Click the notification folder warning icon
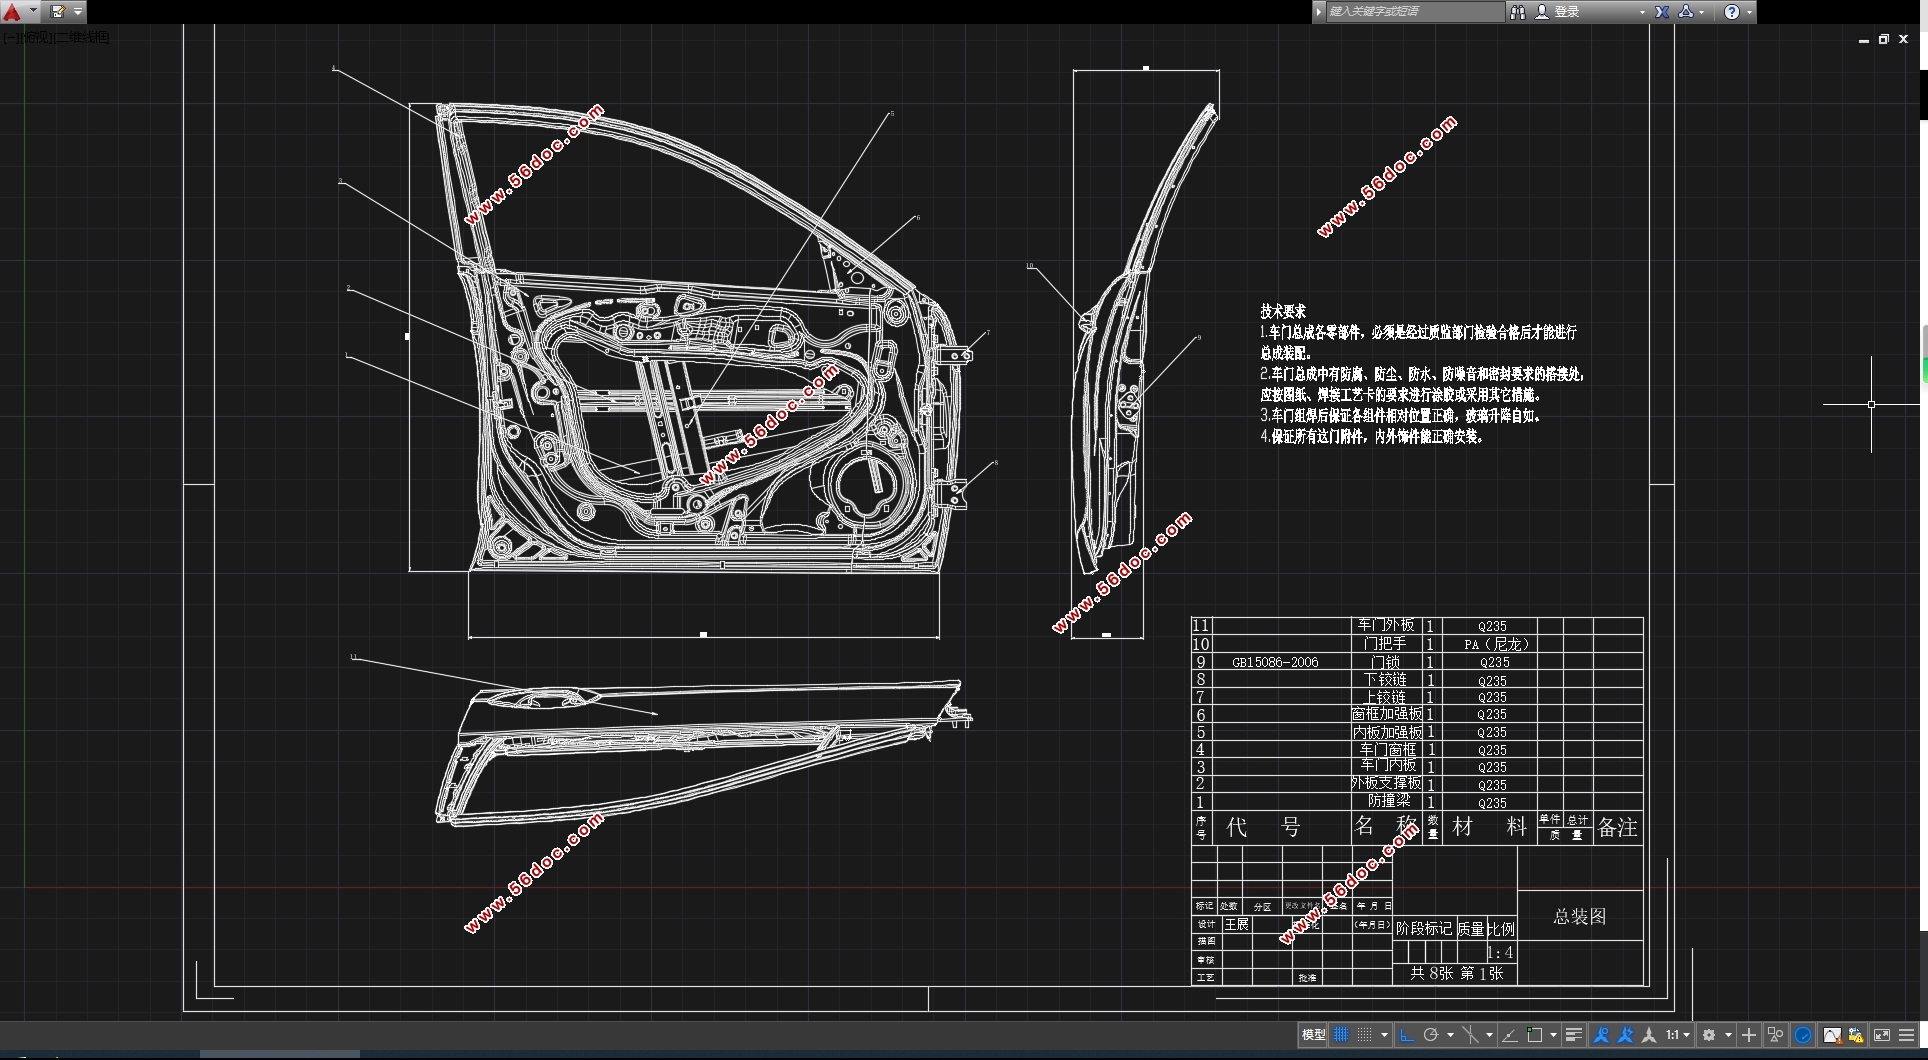Viewport: 1928px width, 1060px height. point(1856,1035)
